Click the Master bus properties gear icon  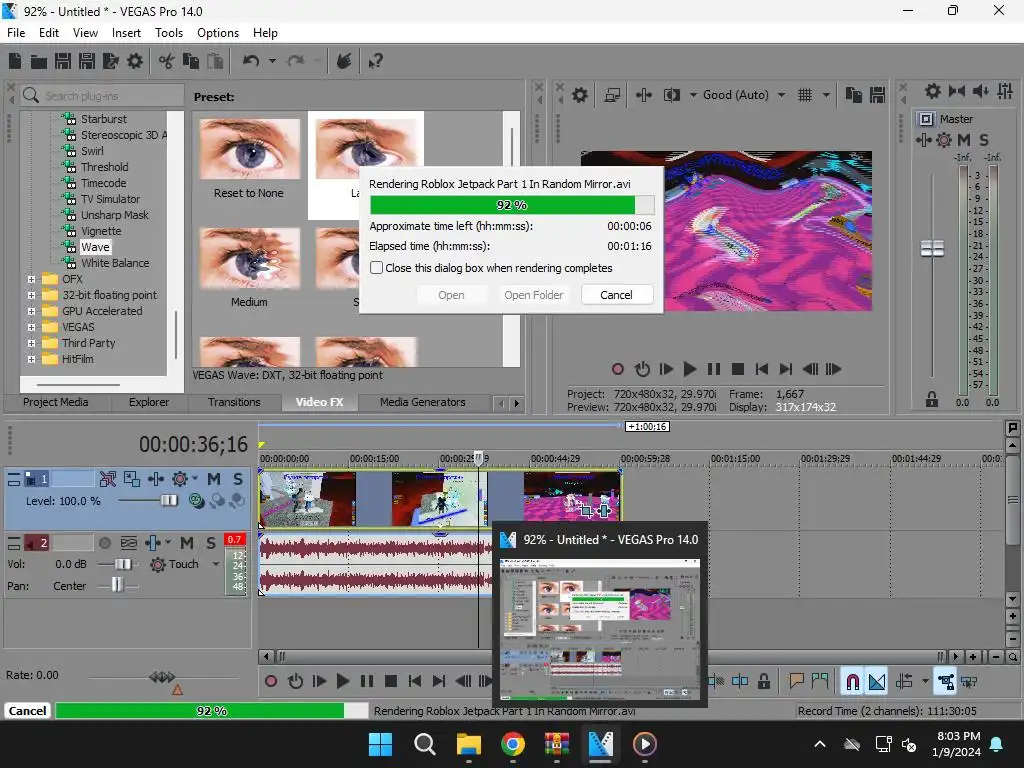click(x=933, y=91)
